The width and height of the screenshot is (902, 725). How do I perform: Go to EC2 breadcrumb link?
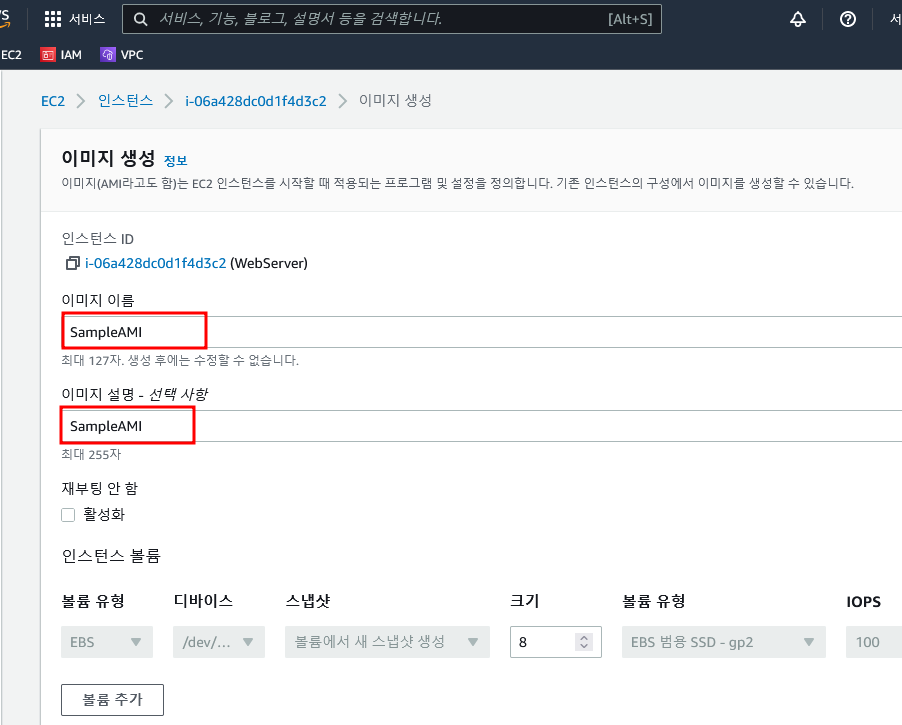[x=53, y=101]
